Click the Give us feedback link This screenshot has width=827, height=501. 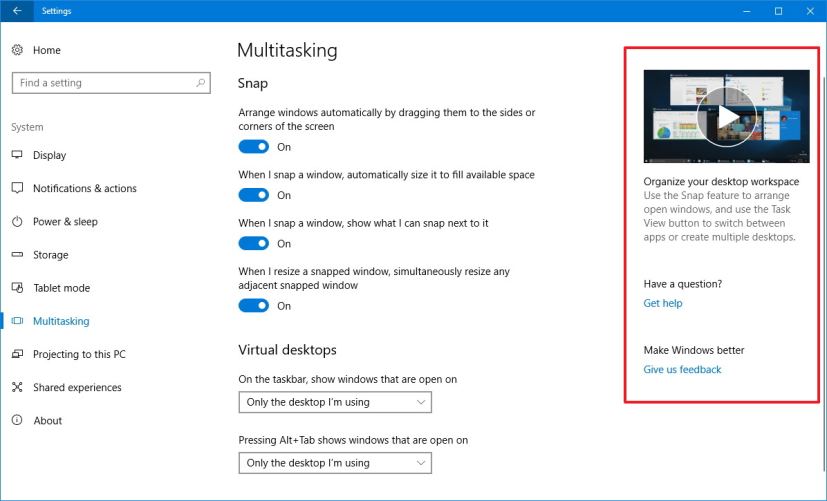coord(682,370)
